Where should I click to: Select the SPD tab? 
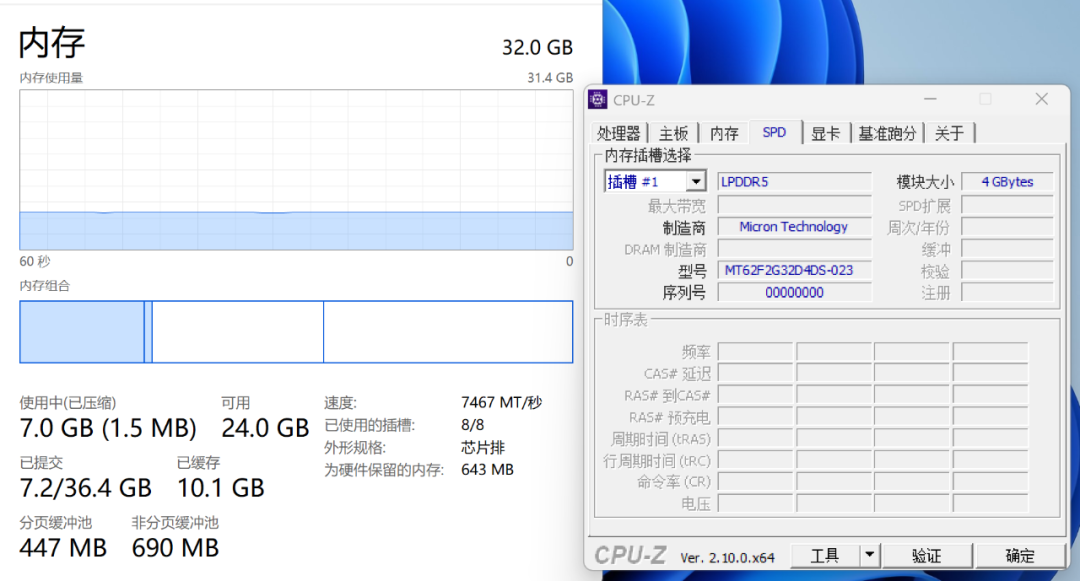coord(774,132)
